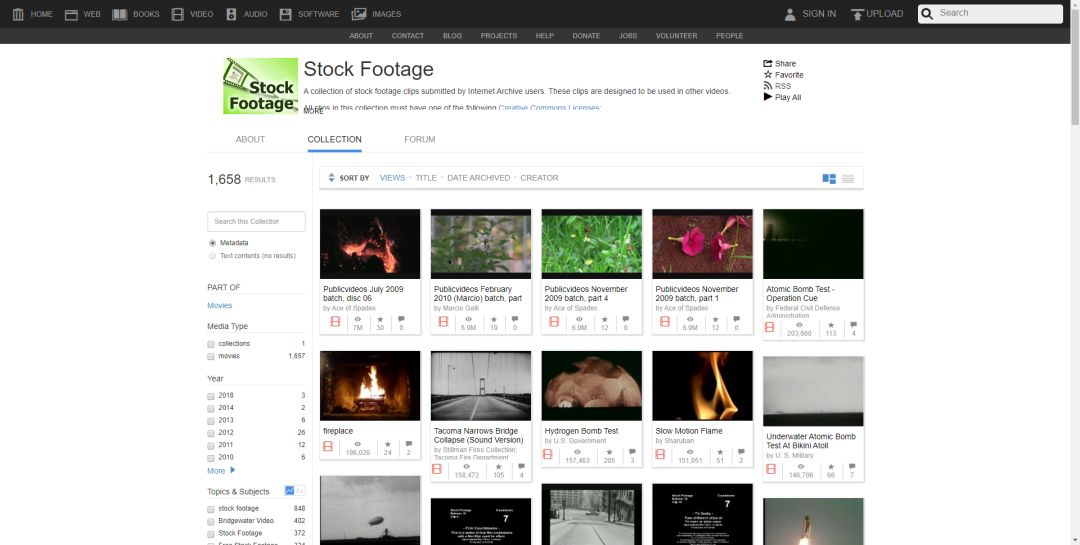This screenshot has width=1080, height=545.
Task: Click the Share icon
Action: pos(768,64)
